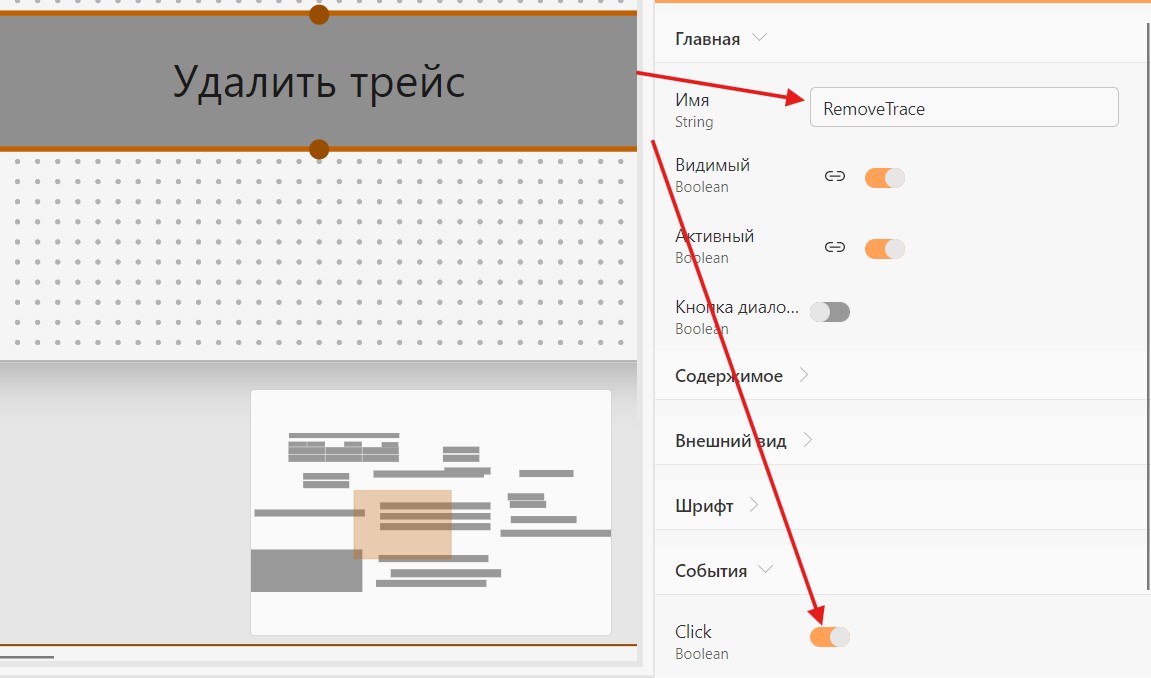The image size is (1151, 678).
Task: Expand the Содержимое section
Action: pyautogui.click(x=804, y=375)
